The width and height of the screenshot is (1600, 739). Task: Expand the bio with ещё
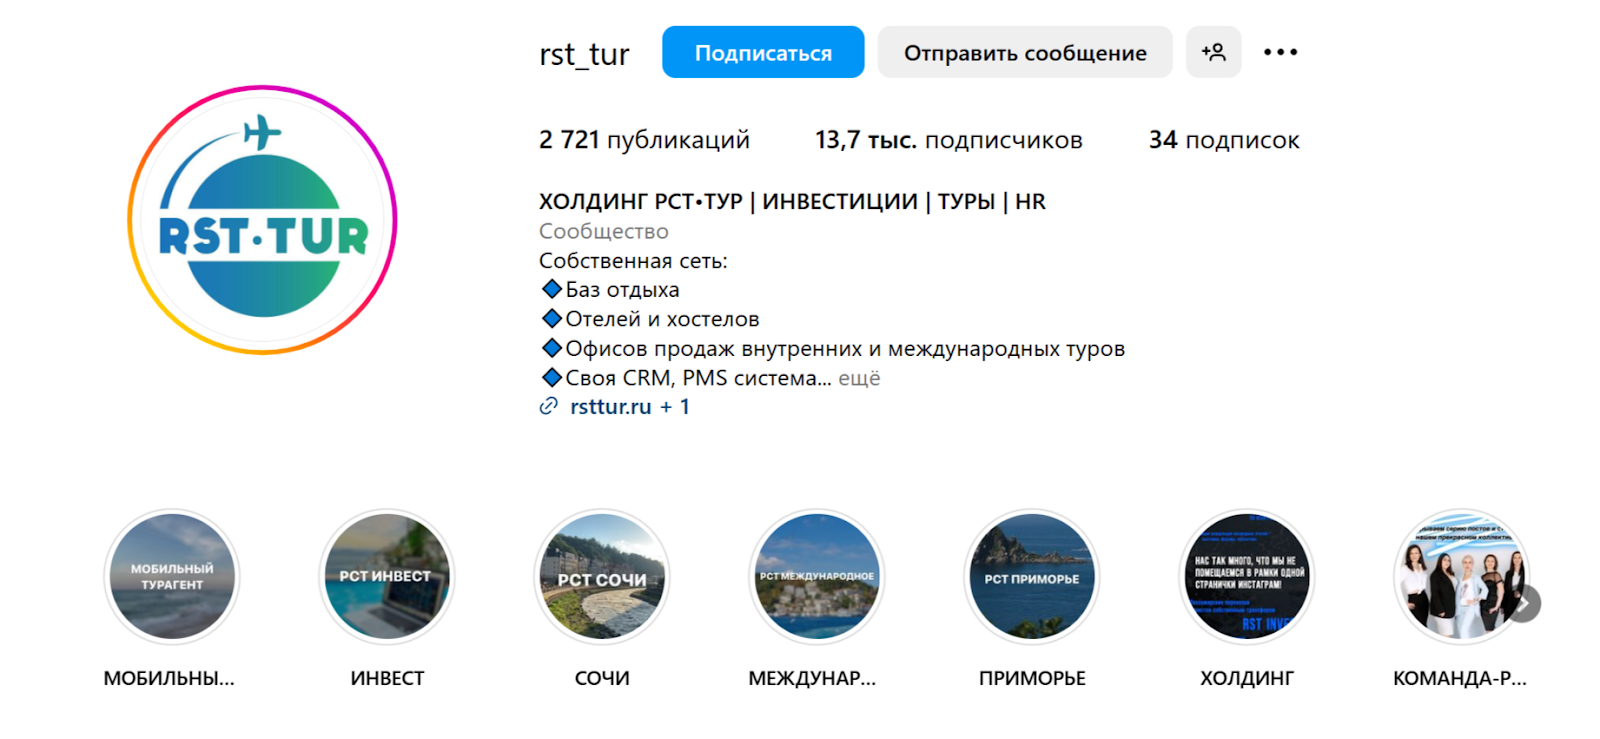pyautogui.click(x=859, y=378)
